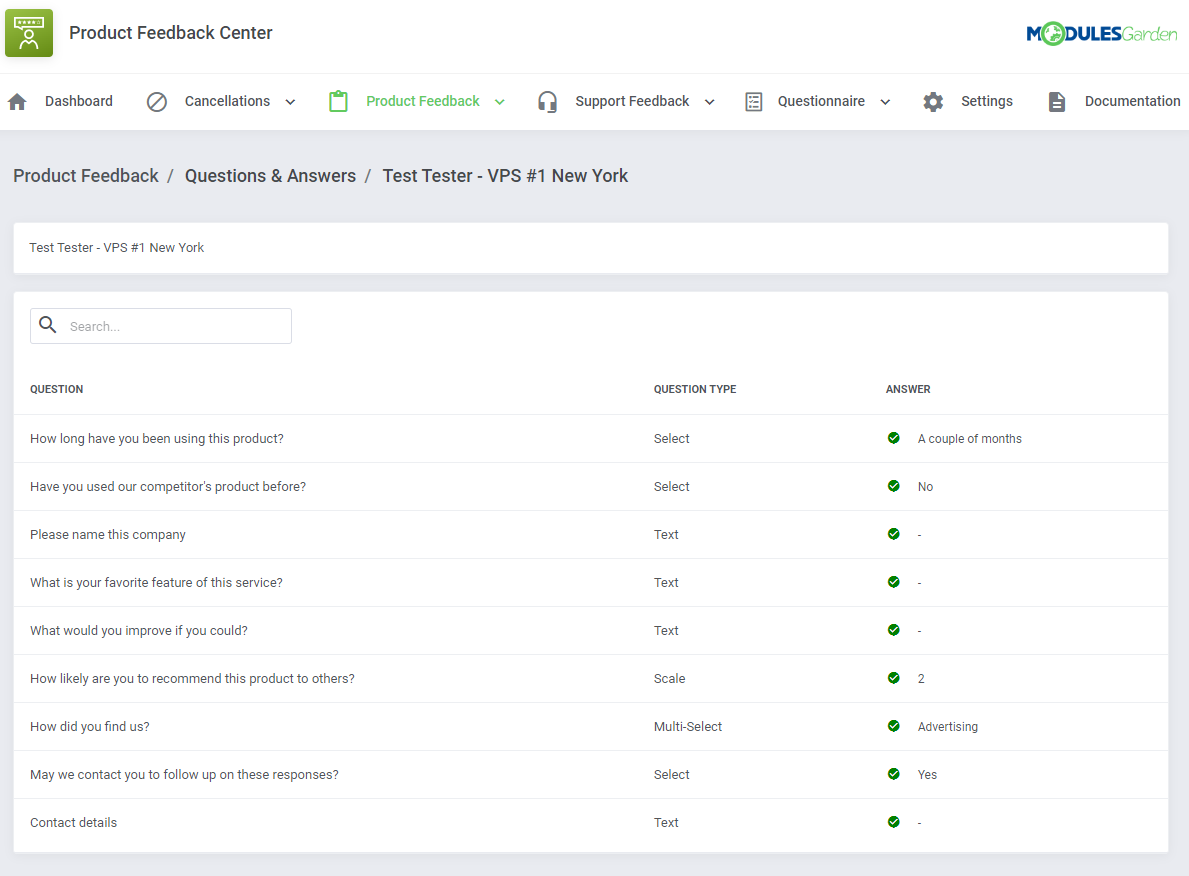The image size is (1189, 876).
Task: Open the Dashboard menu item
Action: (79, 101)
